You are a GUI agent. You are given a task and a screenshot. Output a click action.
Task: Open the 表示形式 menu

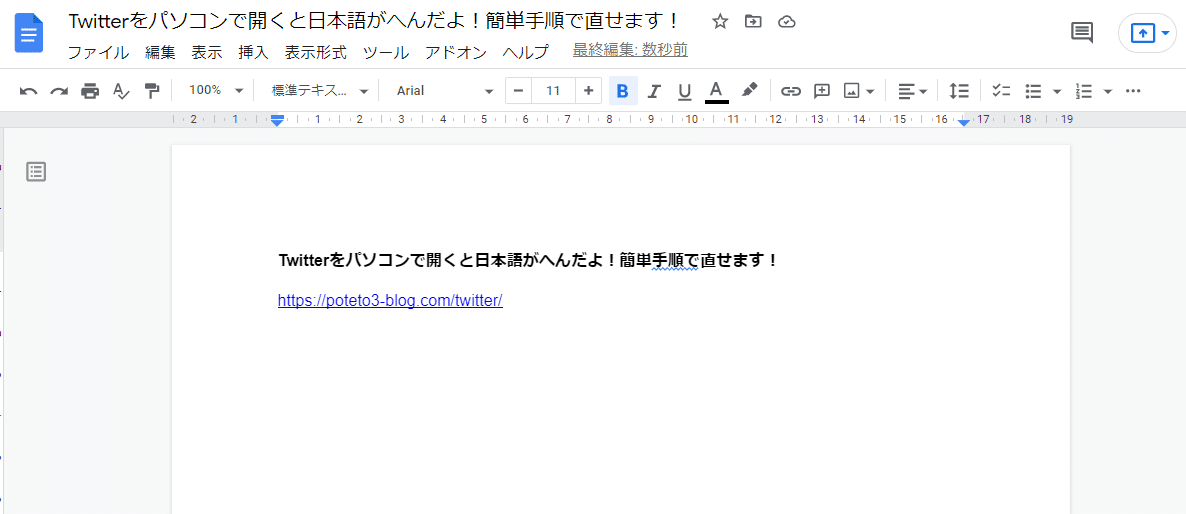coord(315,53)
